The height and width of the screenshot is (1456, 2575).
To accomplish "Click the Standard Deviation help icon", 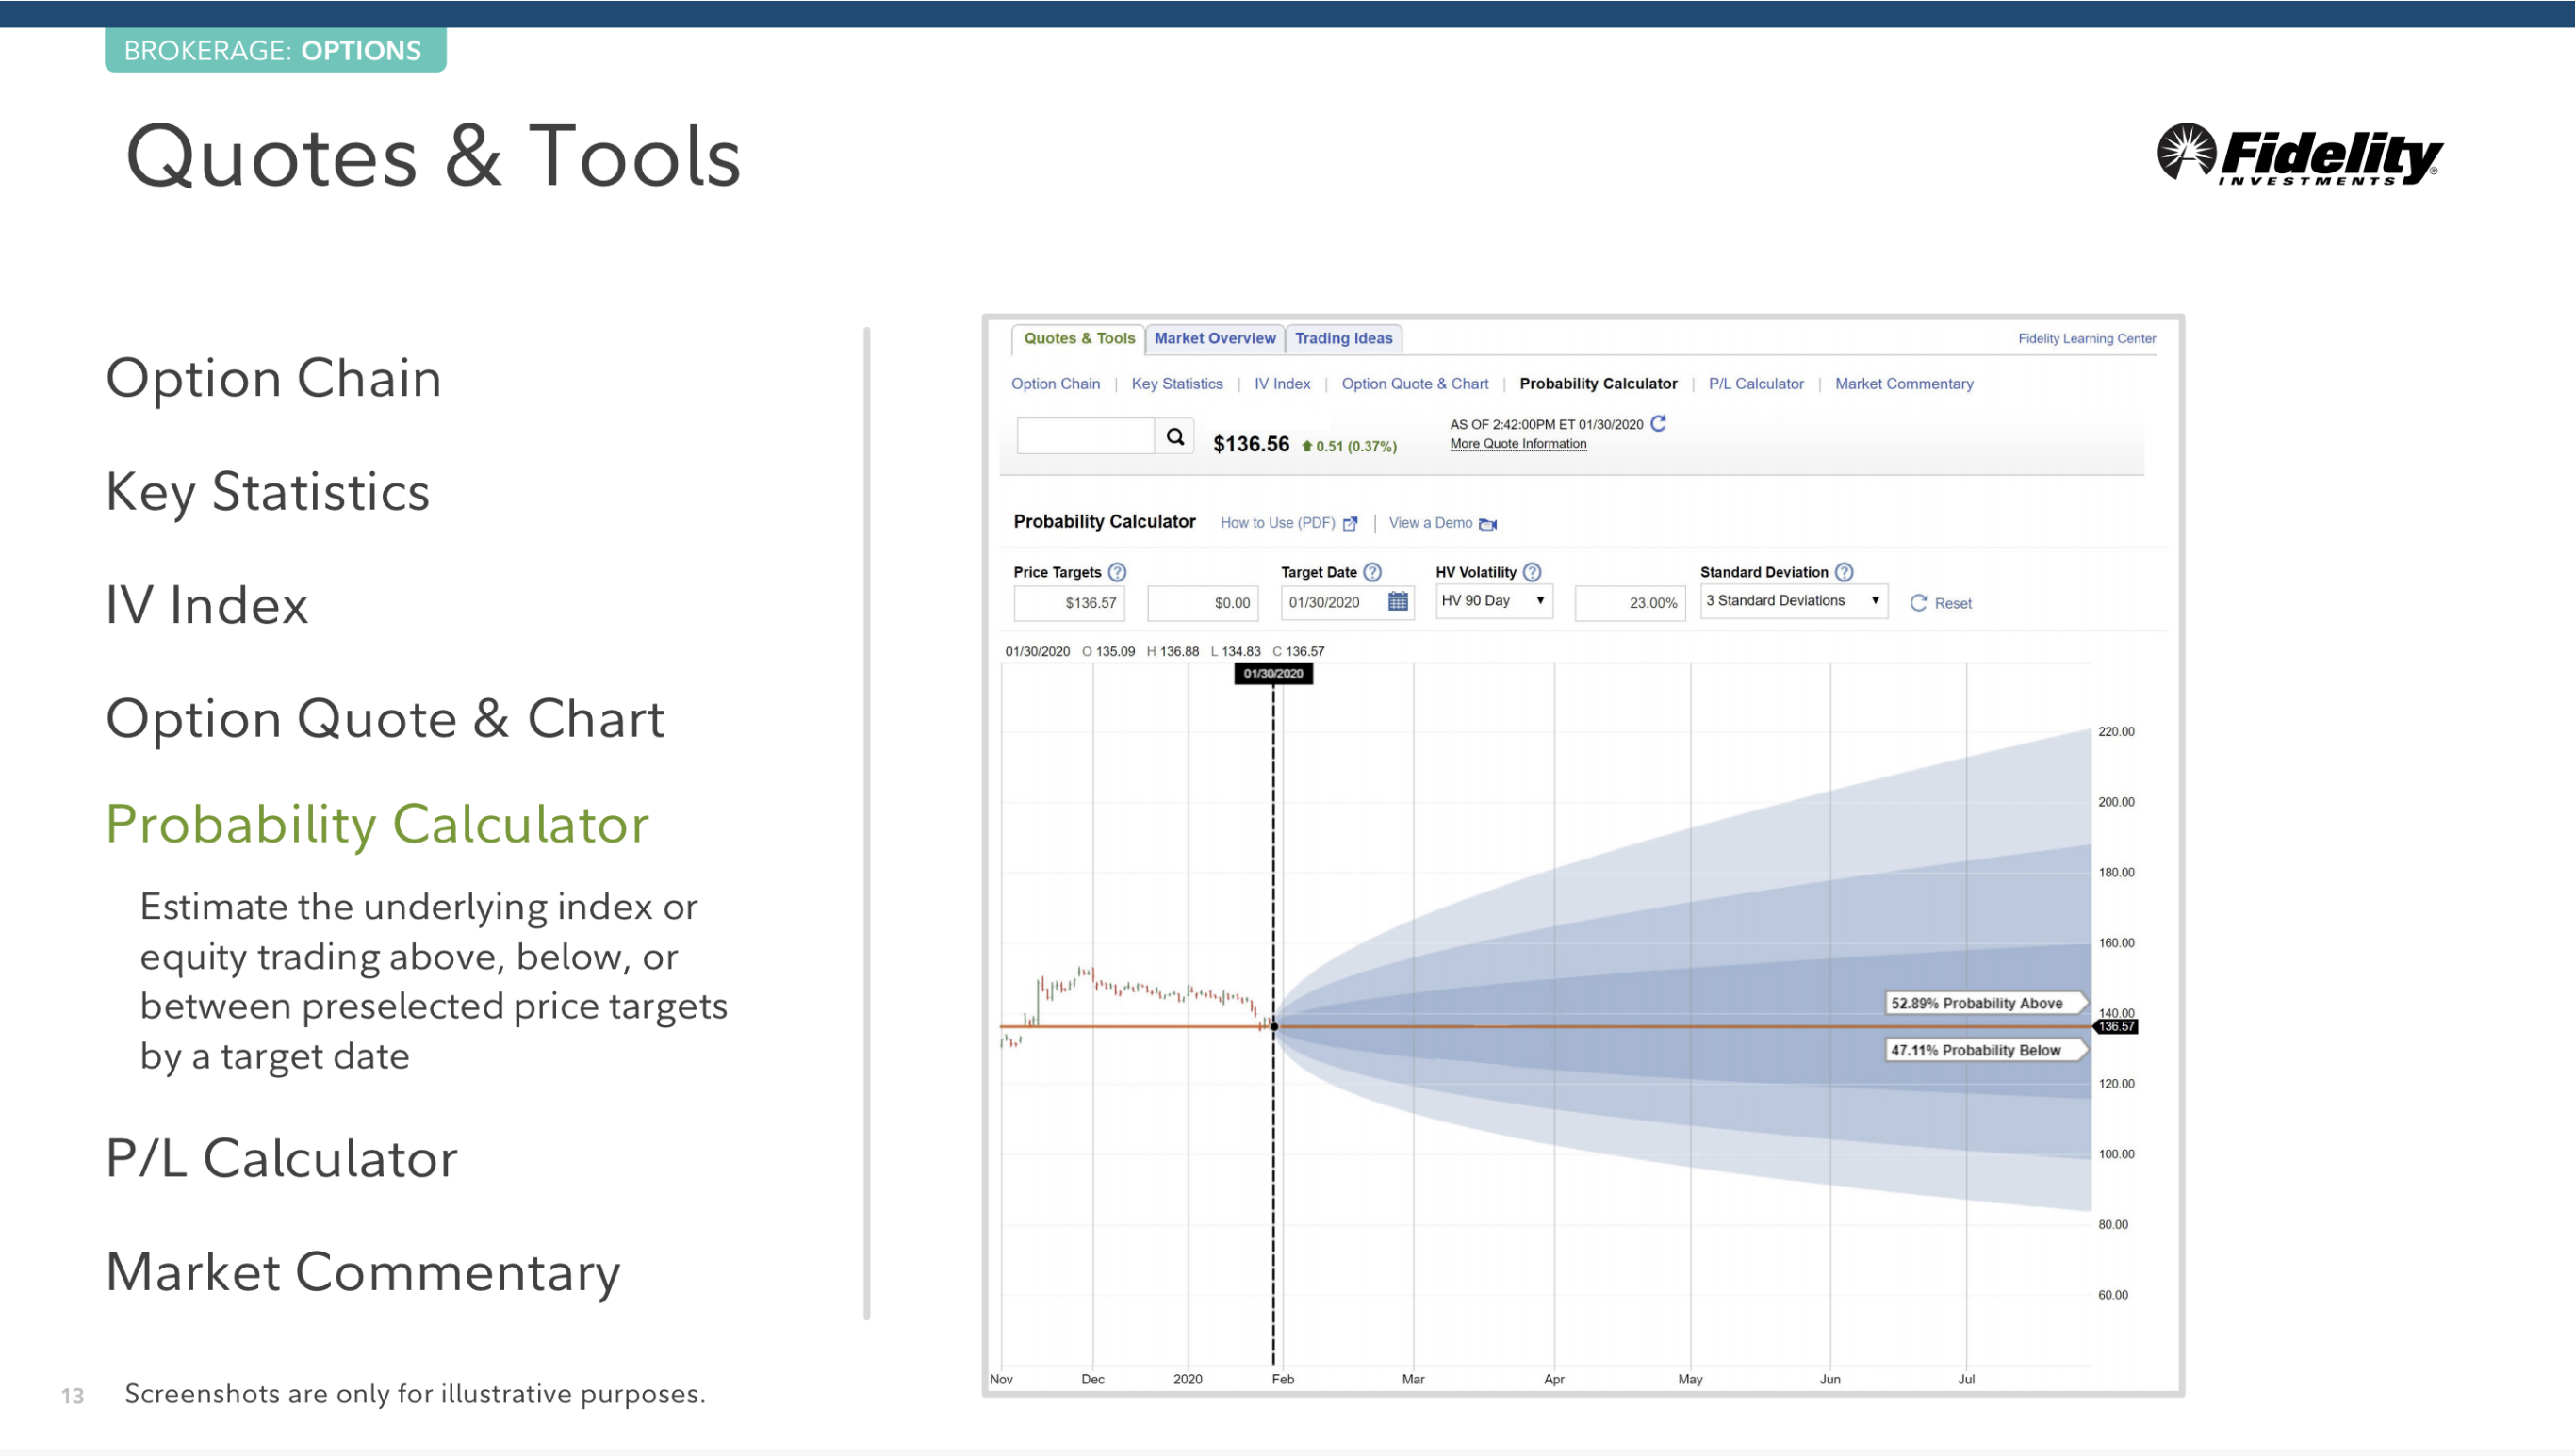I will click(1844, 572).
